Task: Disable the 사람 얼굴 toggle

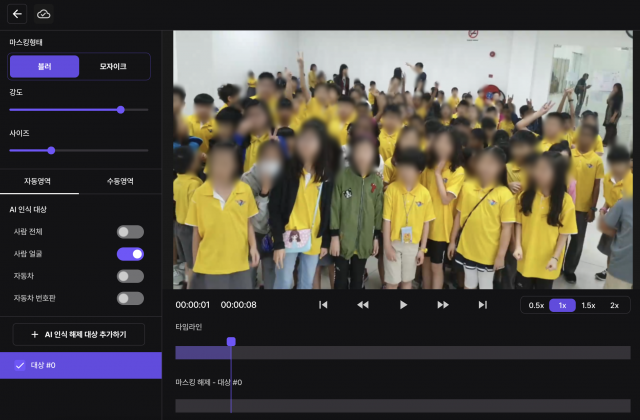Action: (130, 254)
